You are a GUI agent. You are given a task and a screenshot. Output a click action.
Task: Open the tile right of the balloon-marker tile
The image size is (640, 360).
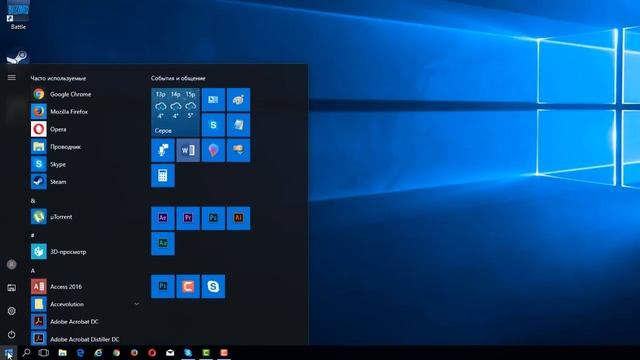click(x=238, y=150)
